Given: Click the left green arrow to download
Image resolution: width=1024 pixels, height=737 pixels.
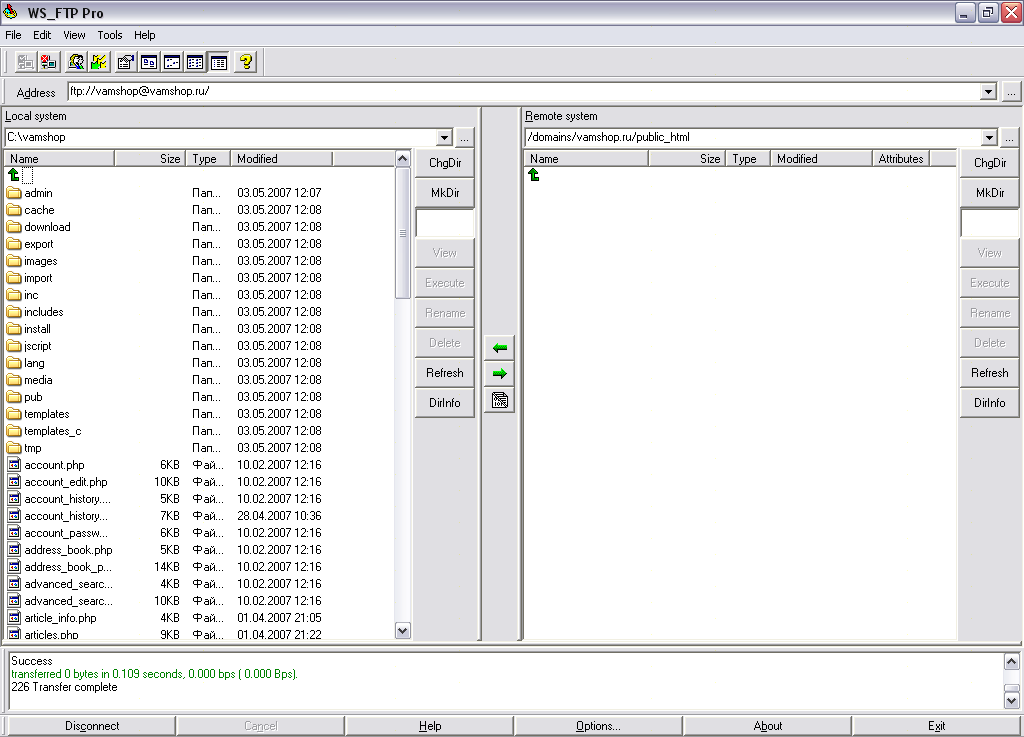Looking at the screenshot, I should pos(500,348).
